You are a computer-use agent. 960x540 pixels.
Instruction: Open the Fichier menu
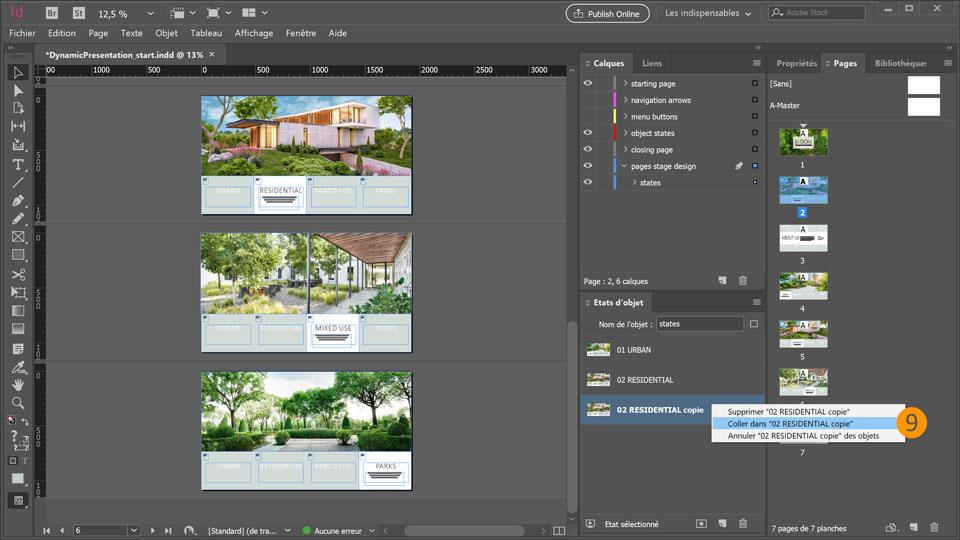click(22, 33)
